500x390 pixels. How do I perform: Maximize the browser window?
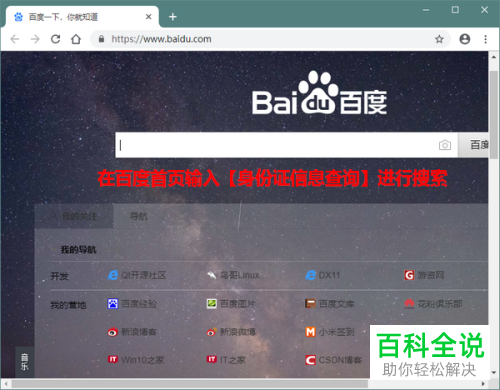(x=455, y=10)
